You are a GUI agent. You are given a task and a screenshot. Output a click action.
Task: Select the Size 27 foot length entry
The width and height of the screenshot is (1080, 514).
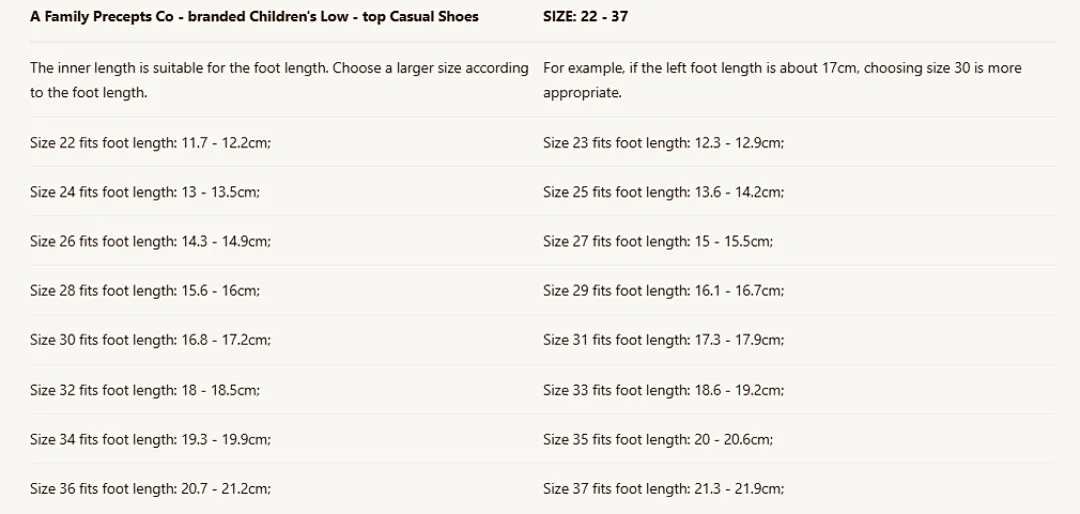click(x=658, y=241)
